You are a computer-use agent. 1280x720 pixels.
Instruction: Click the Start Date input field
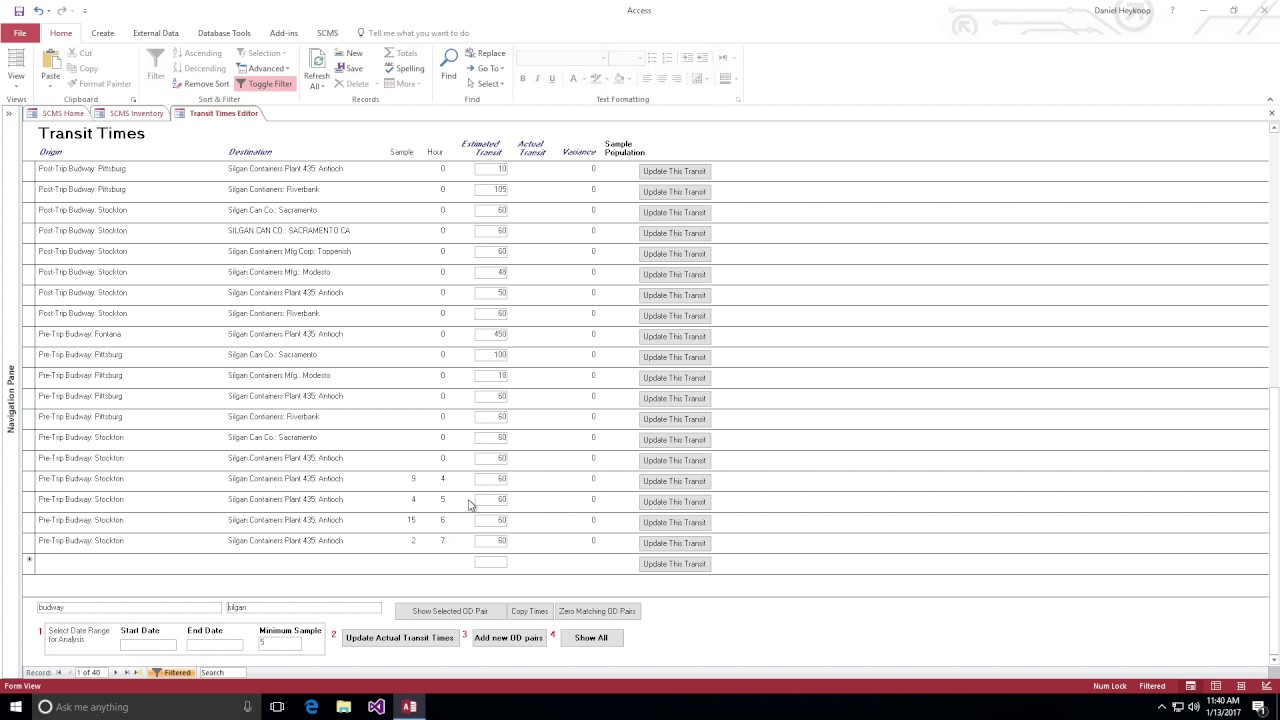[148, 645]
